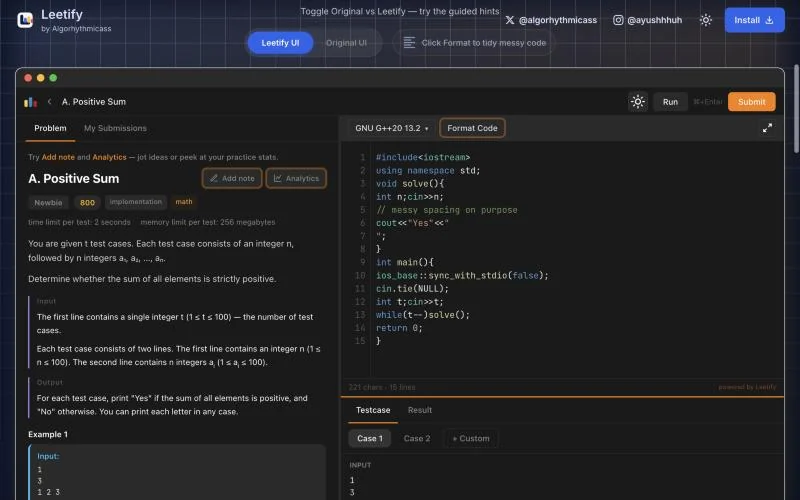Screen dimensions: 800x500
Task: Click the Example 1 input box
Action: point(177,472)
